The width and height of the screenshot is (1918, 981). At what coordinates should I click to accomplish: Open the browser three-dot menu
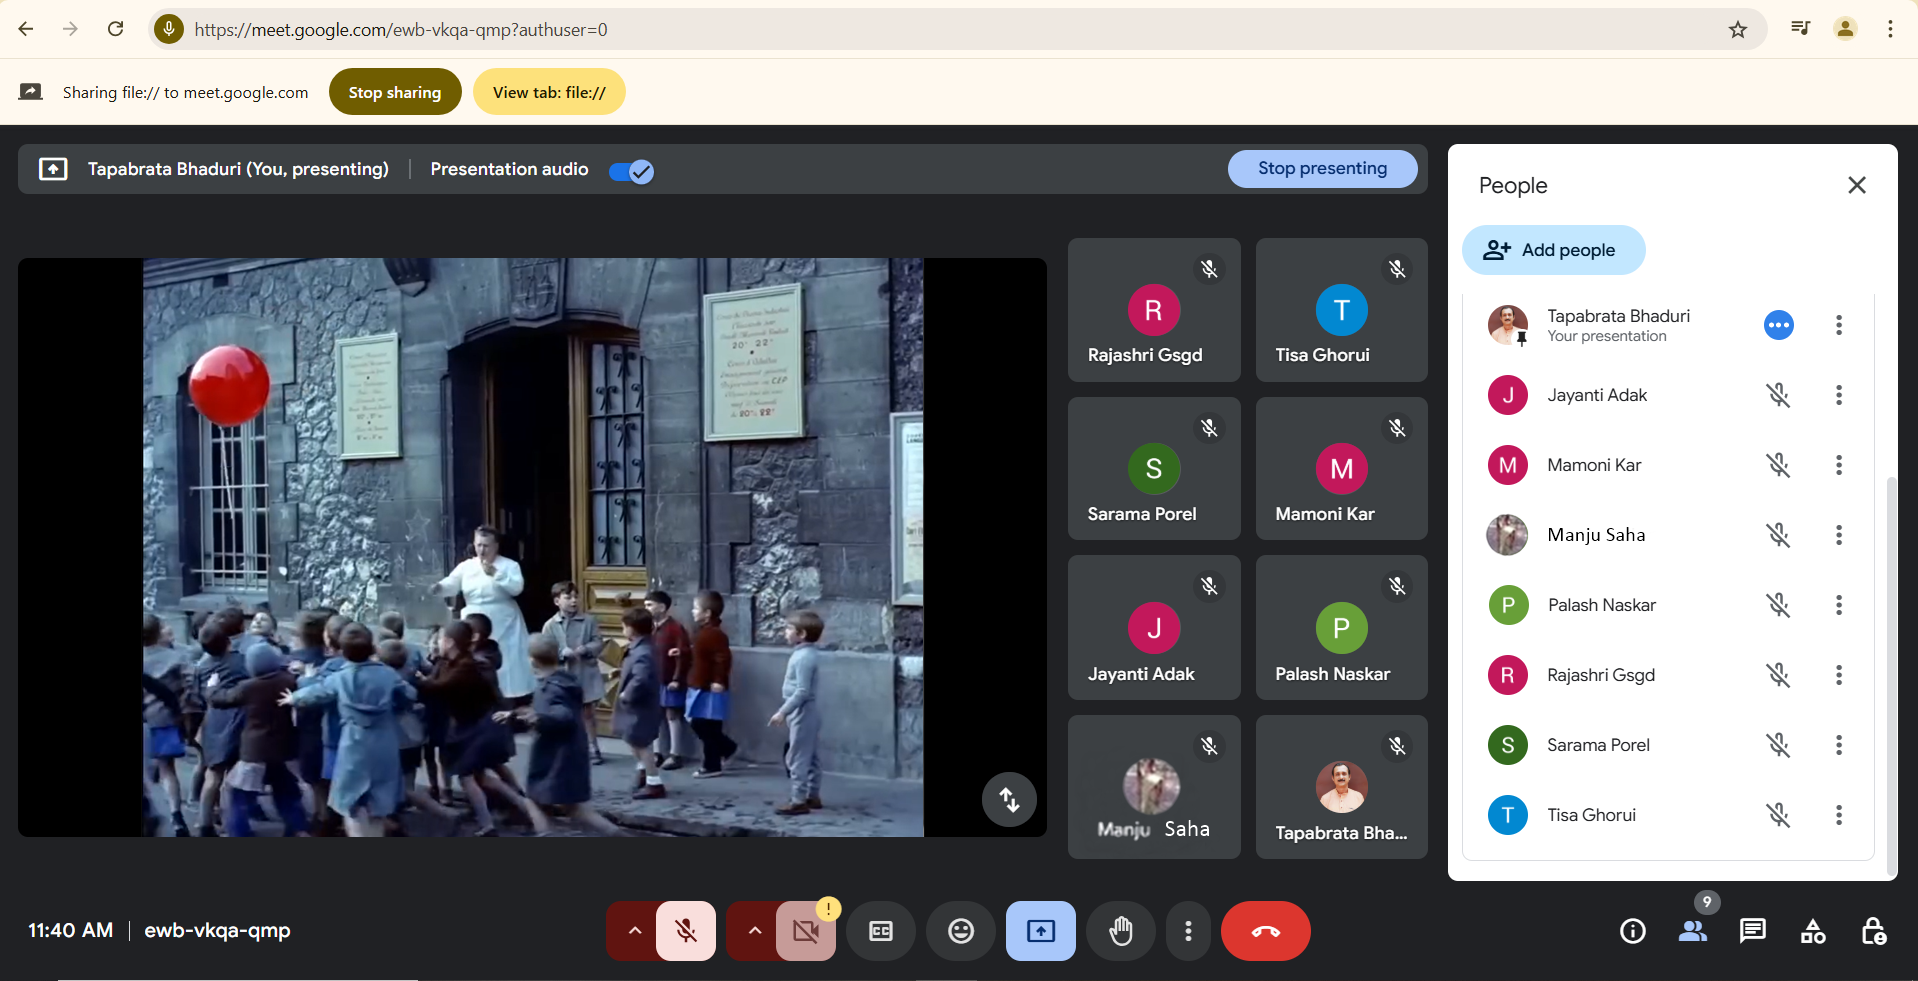(1890, 29)
